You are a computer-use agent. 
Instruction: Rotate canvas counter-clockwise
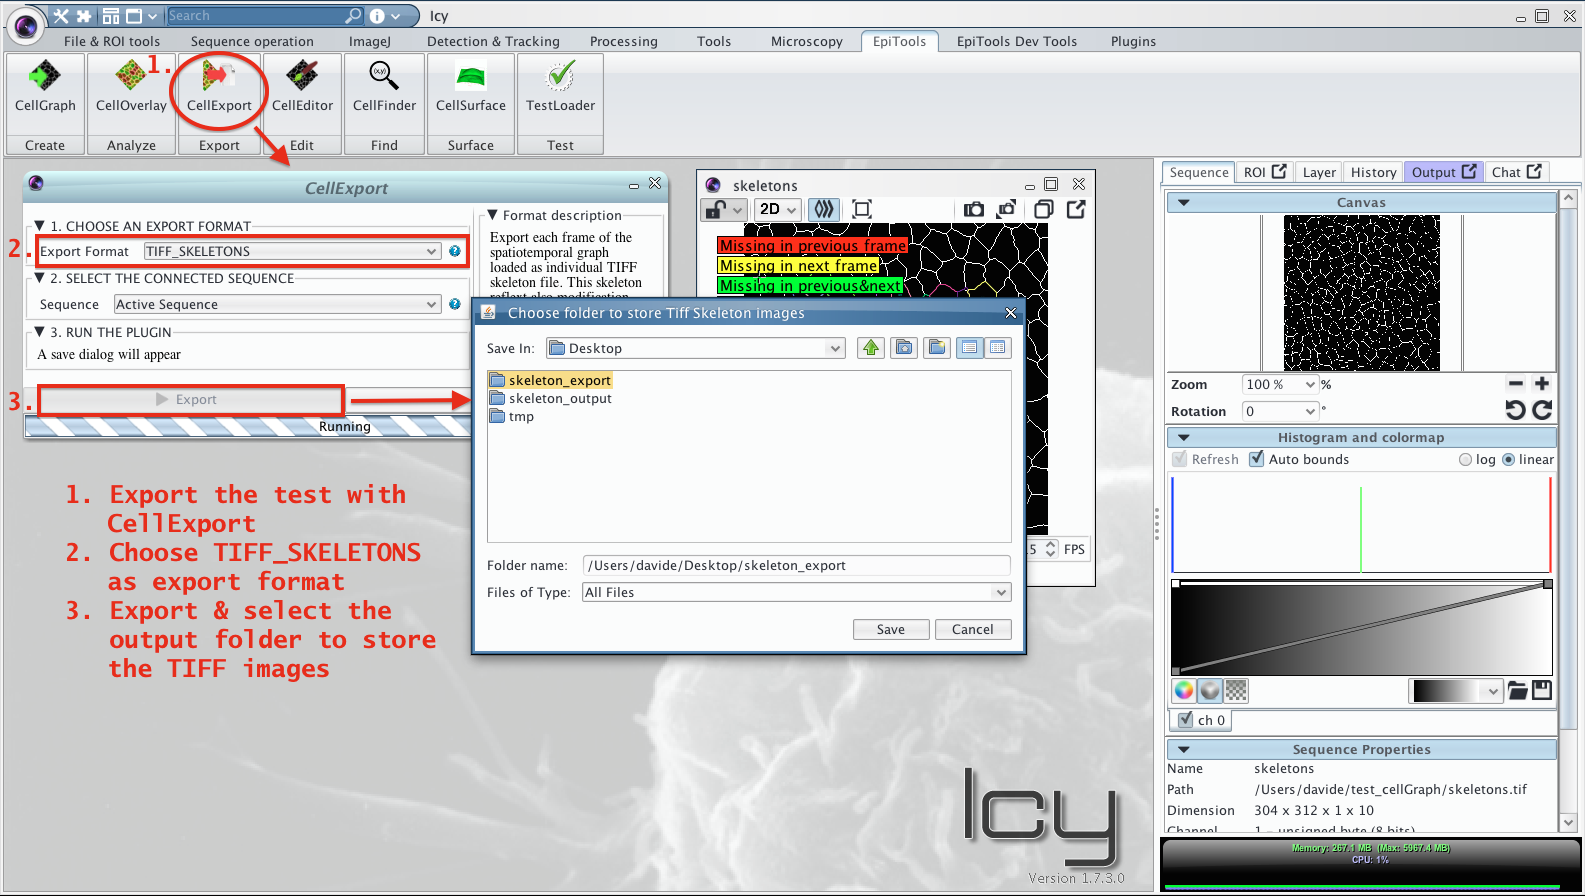[1516, 410]
